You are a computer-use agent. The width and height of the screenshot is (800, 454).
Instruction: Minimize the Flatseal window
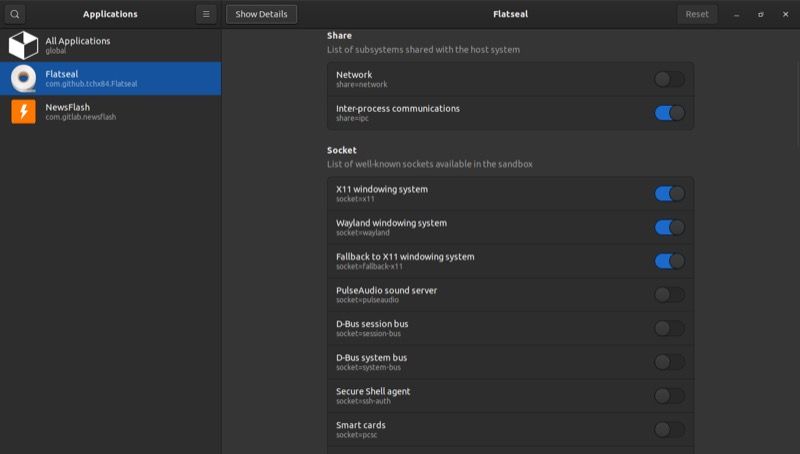point(737,14)
